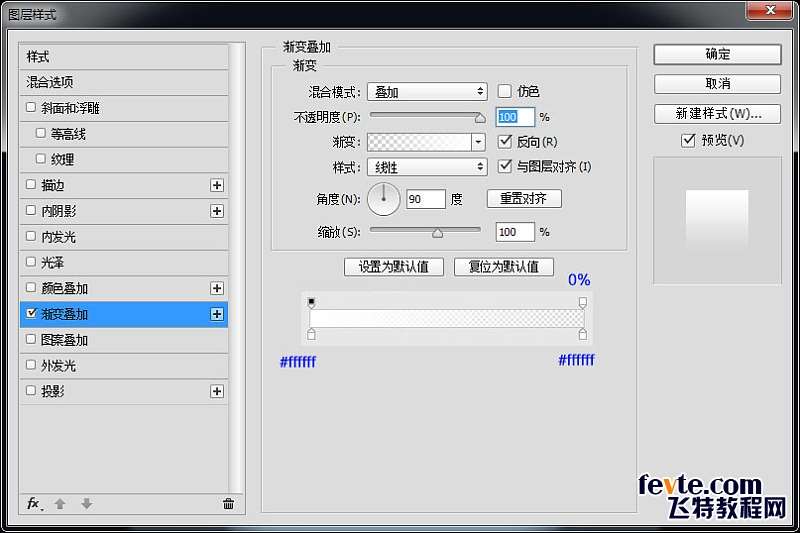Click the scale percent input field
800x533 pixels.
tap(515, 232)
